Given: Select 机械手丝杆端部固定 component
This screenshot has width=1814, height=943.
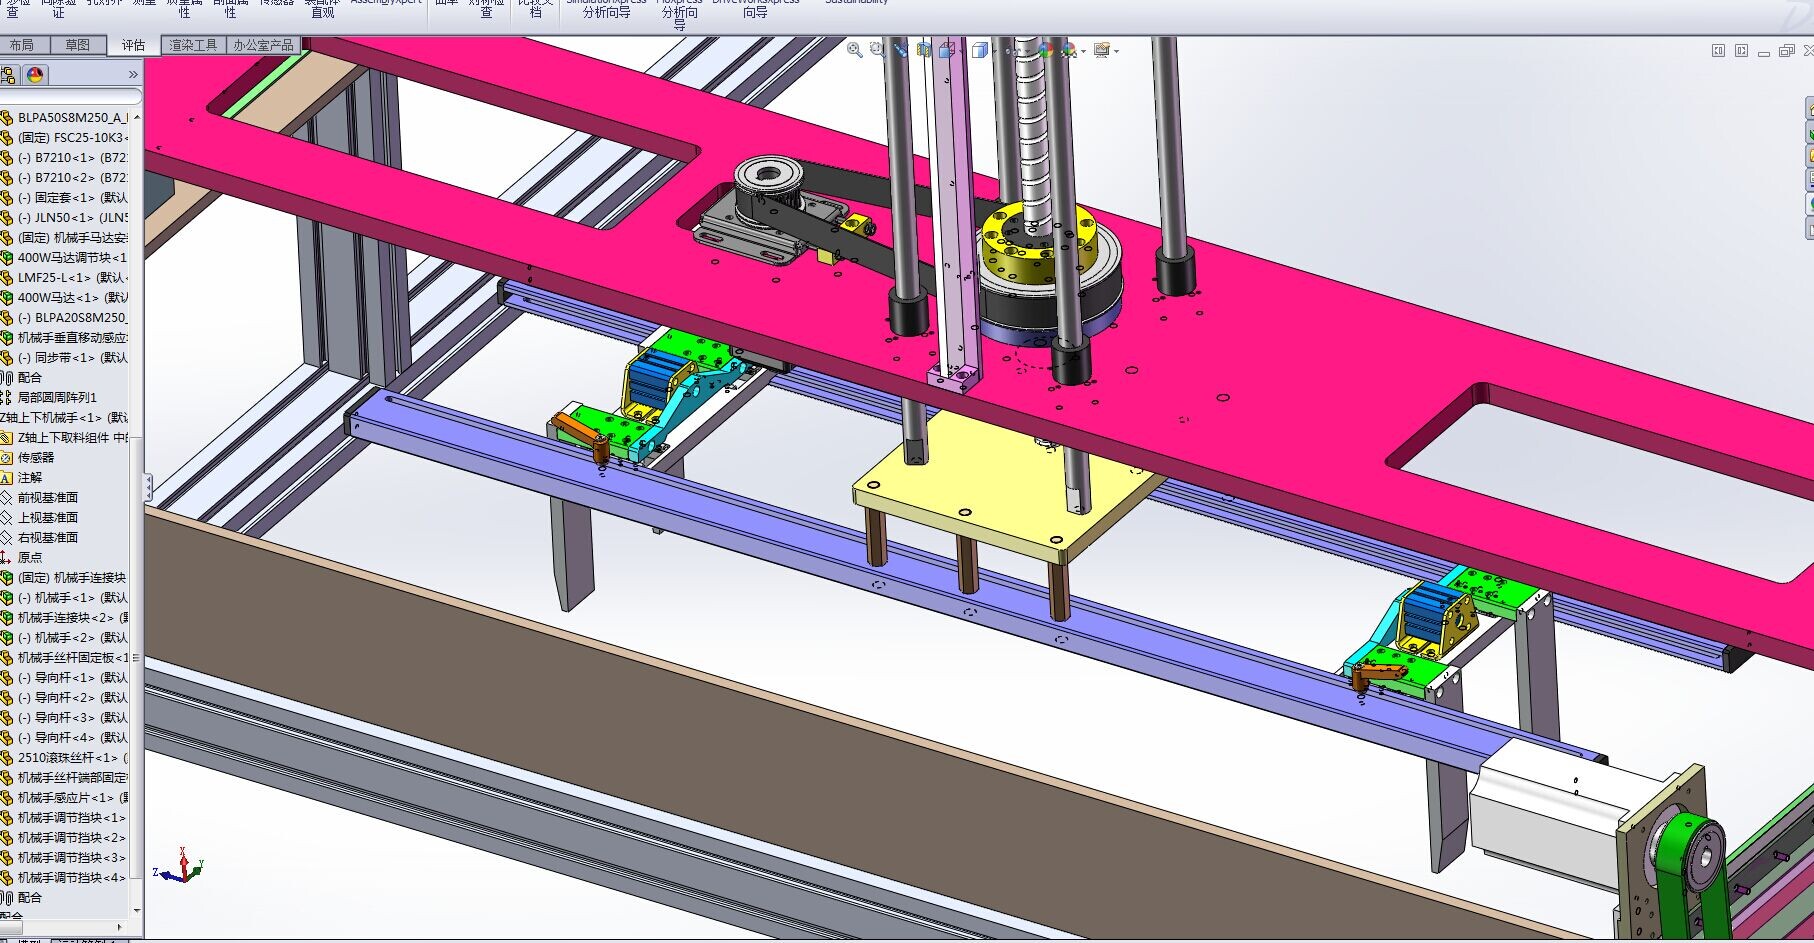Looking at the screenshot, I should click(x=72, y=777).
